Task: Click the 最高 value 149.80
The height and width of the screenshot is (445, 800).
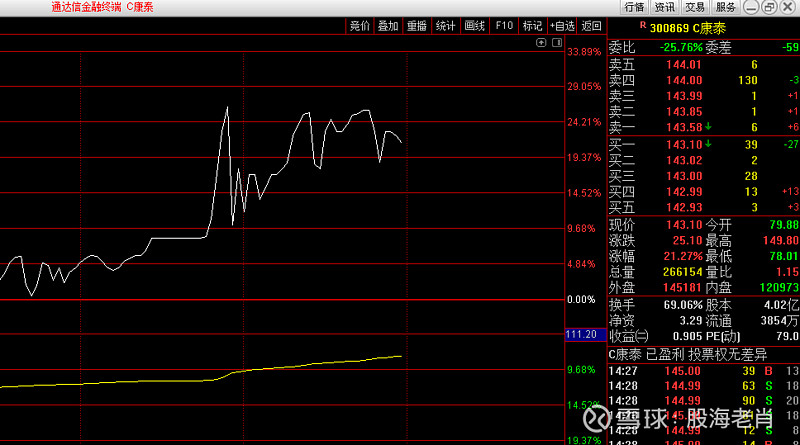Action: tap(781, 241)
